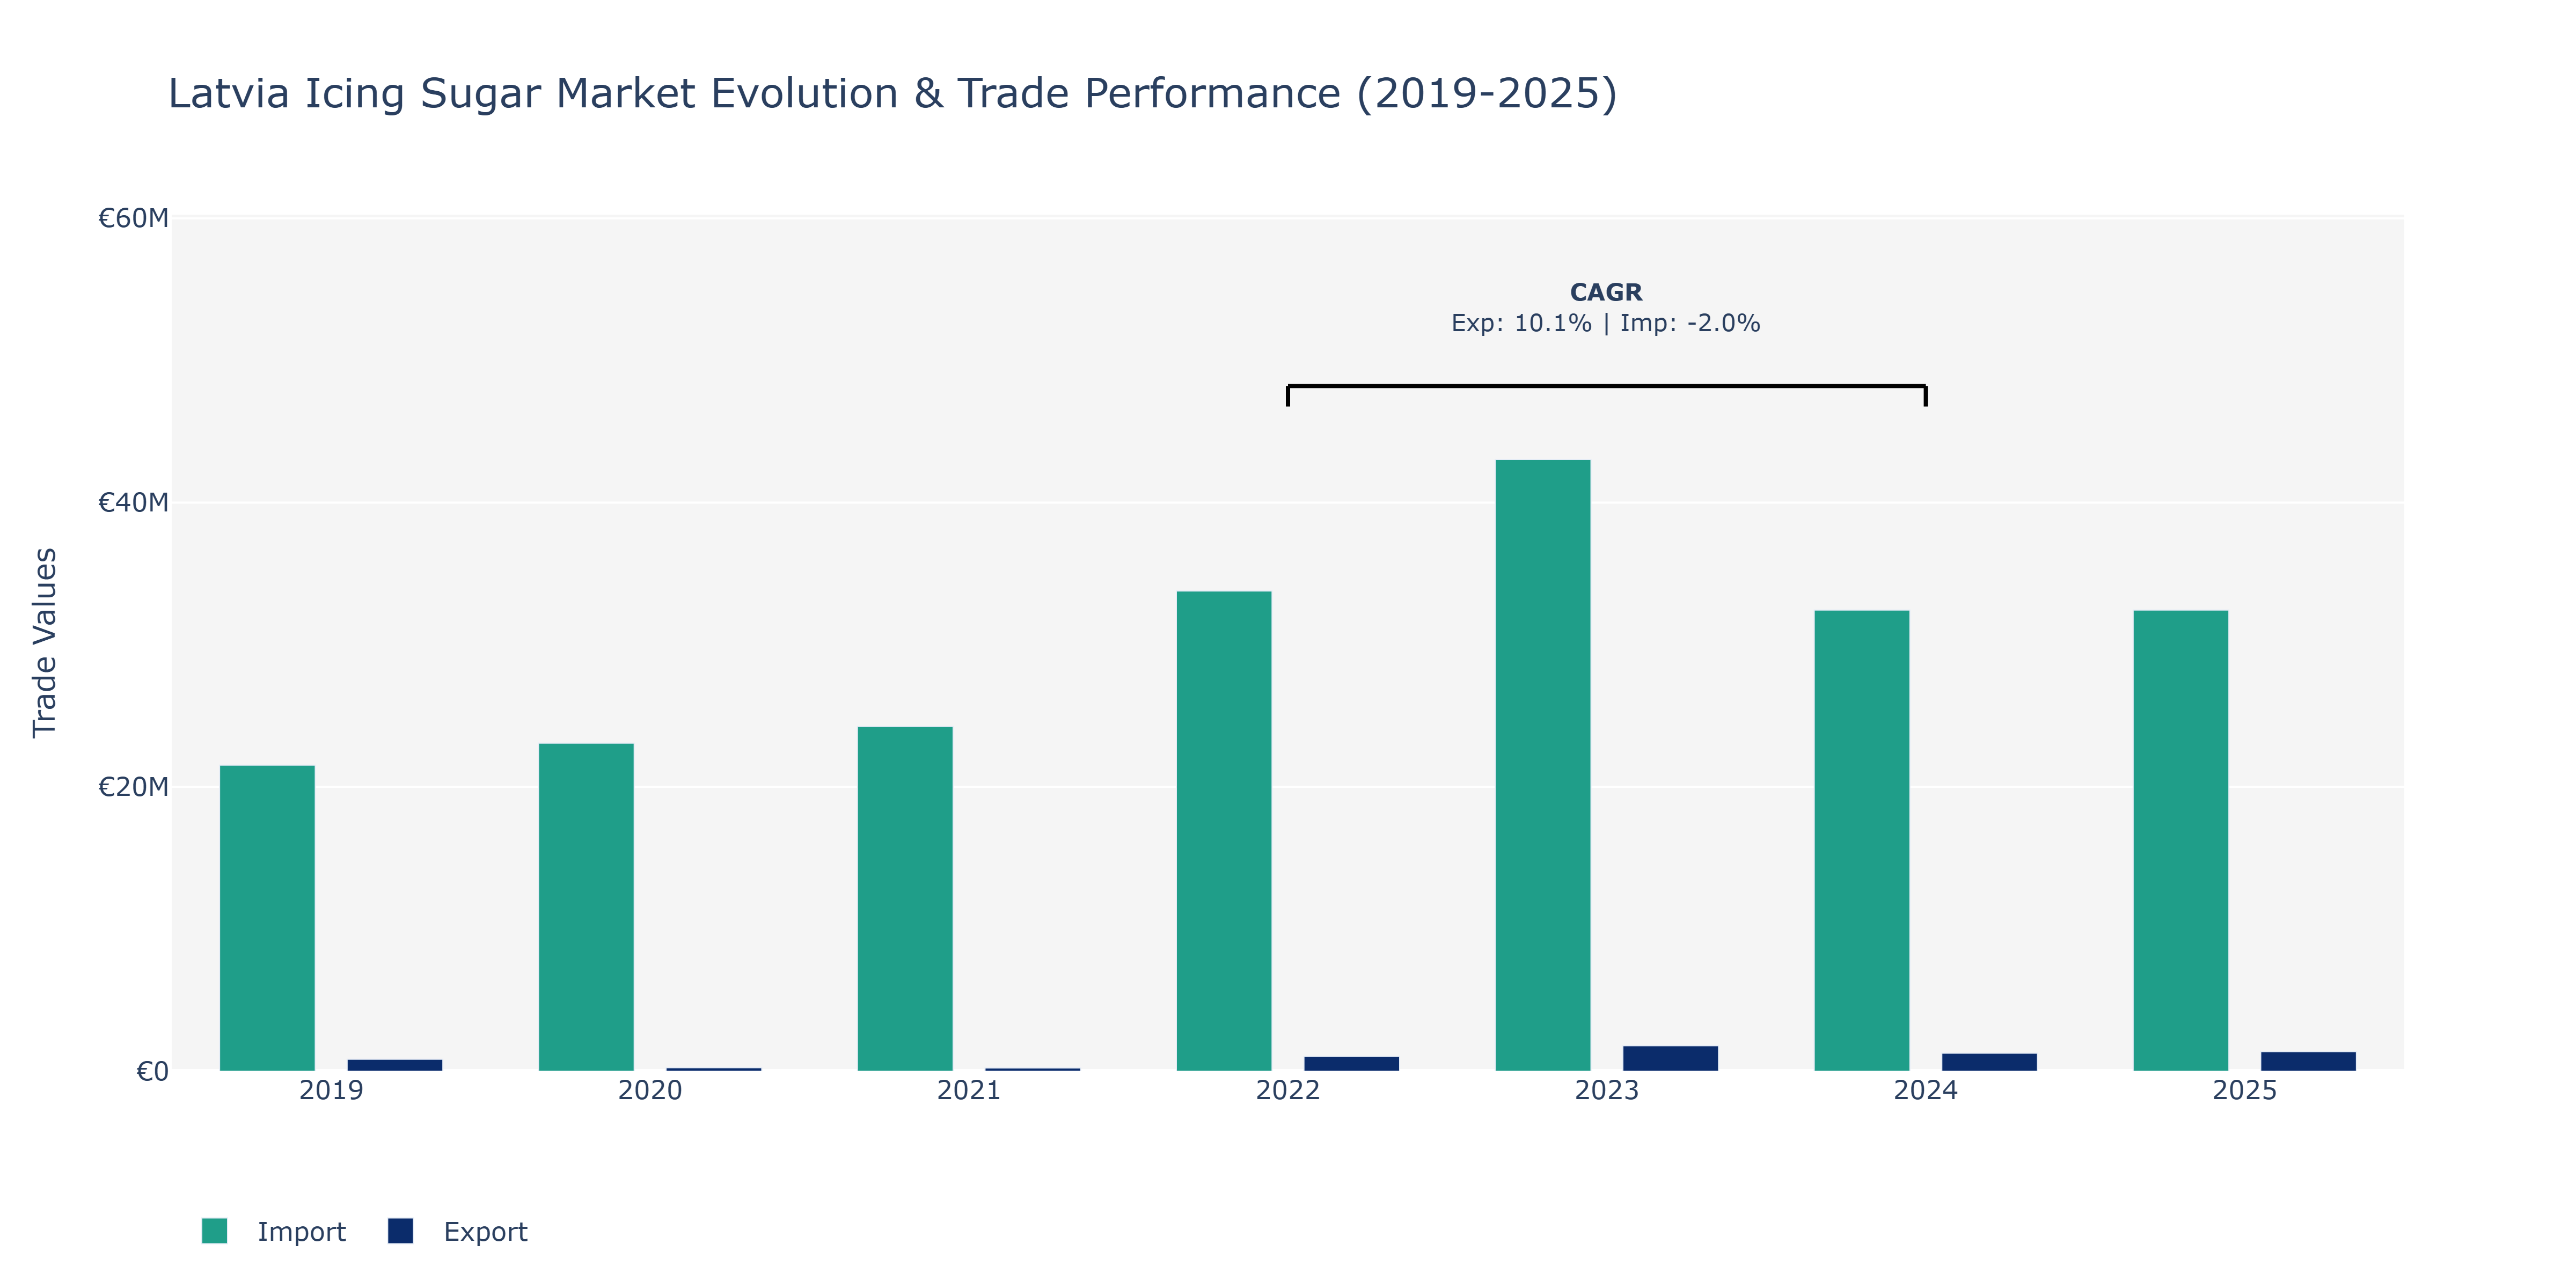Image resolution: width=2576 pixels, height=1288 pixels.
Task: Toggle the Import legend label
Action: click(x=301, y=1231)
